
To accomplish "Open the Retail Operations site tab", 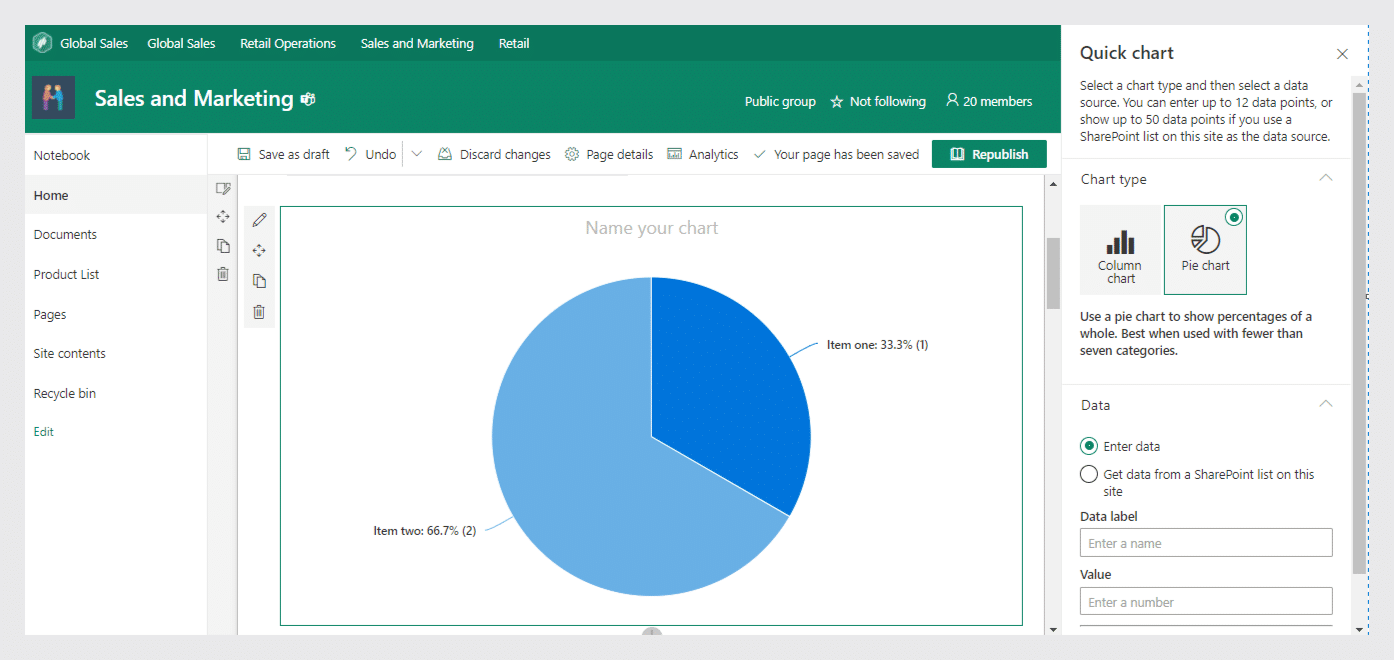I will pos(287,43).
